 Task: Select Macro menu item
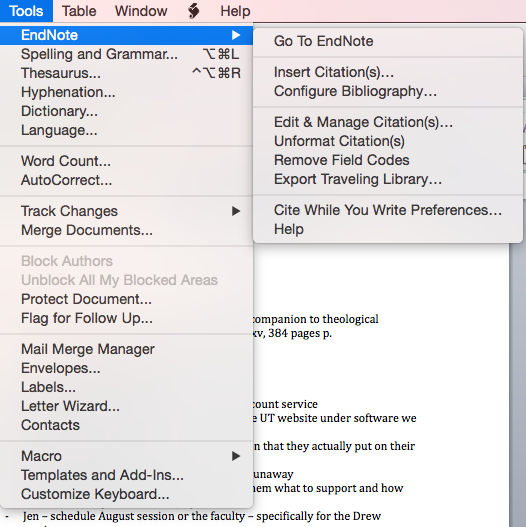click(126, 456)
